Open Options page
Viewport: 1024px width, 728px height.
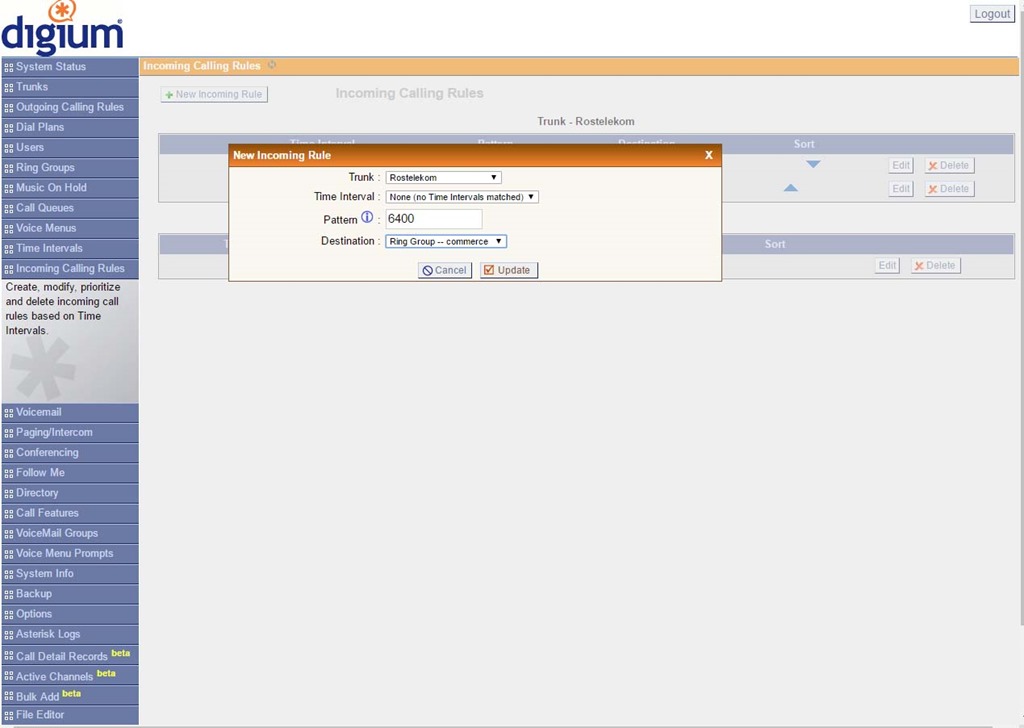pos(70,615)
